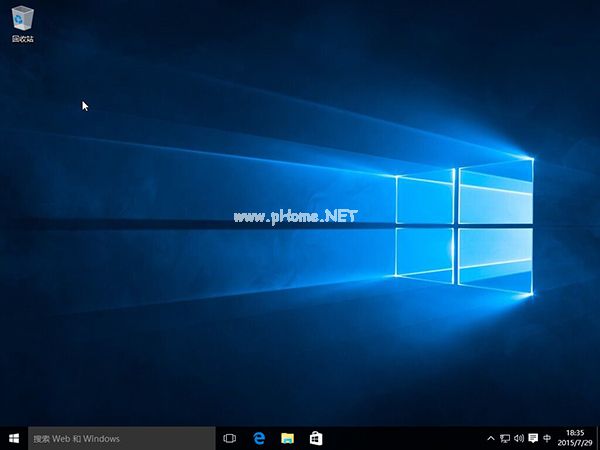
Task: Toggle the 中 input method indicator
Action: coord(547,438)
